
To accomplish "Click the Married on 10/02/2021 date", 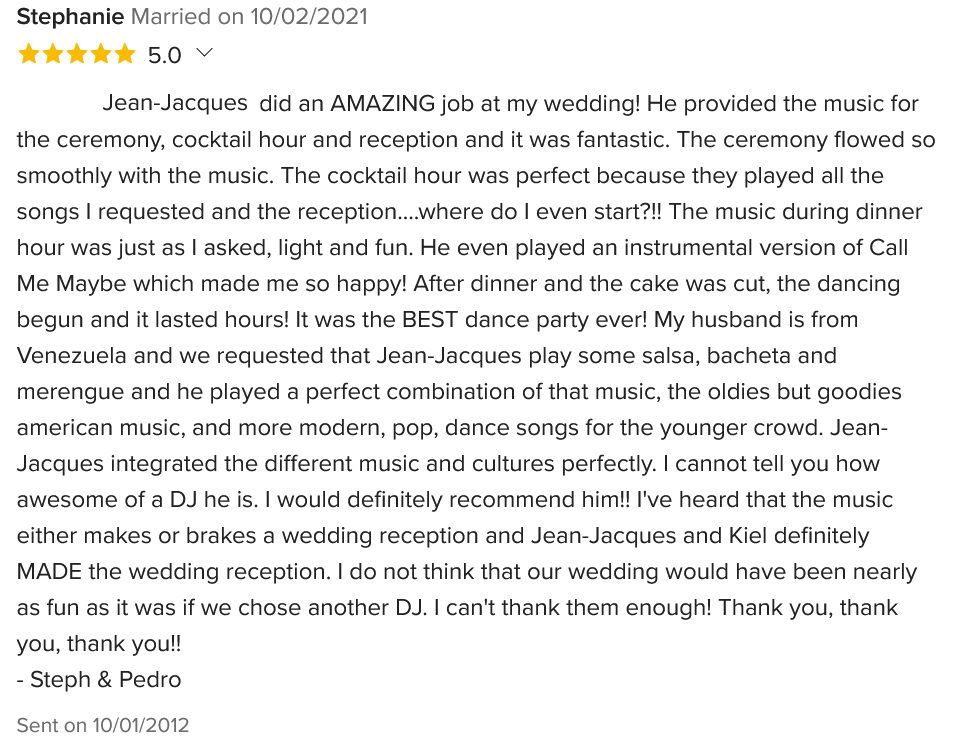I will pyautogui.click(x=249, y=16).
